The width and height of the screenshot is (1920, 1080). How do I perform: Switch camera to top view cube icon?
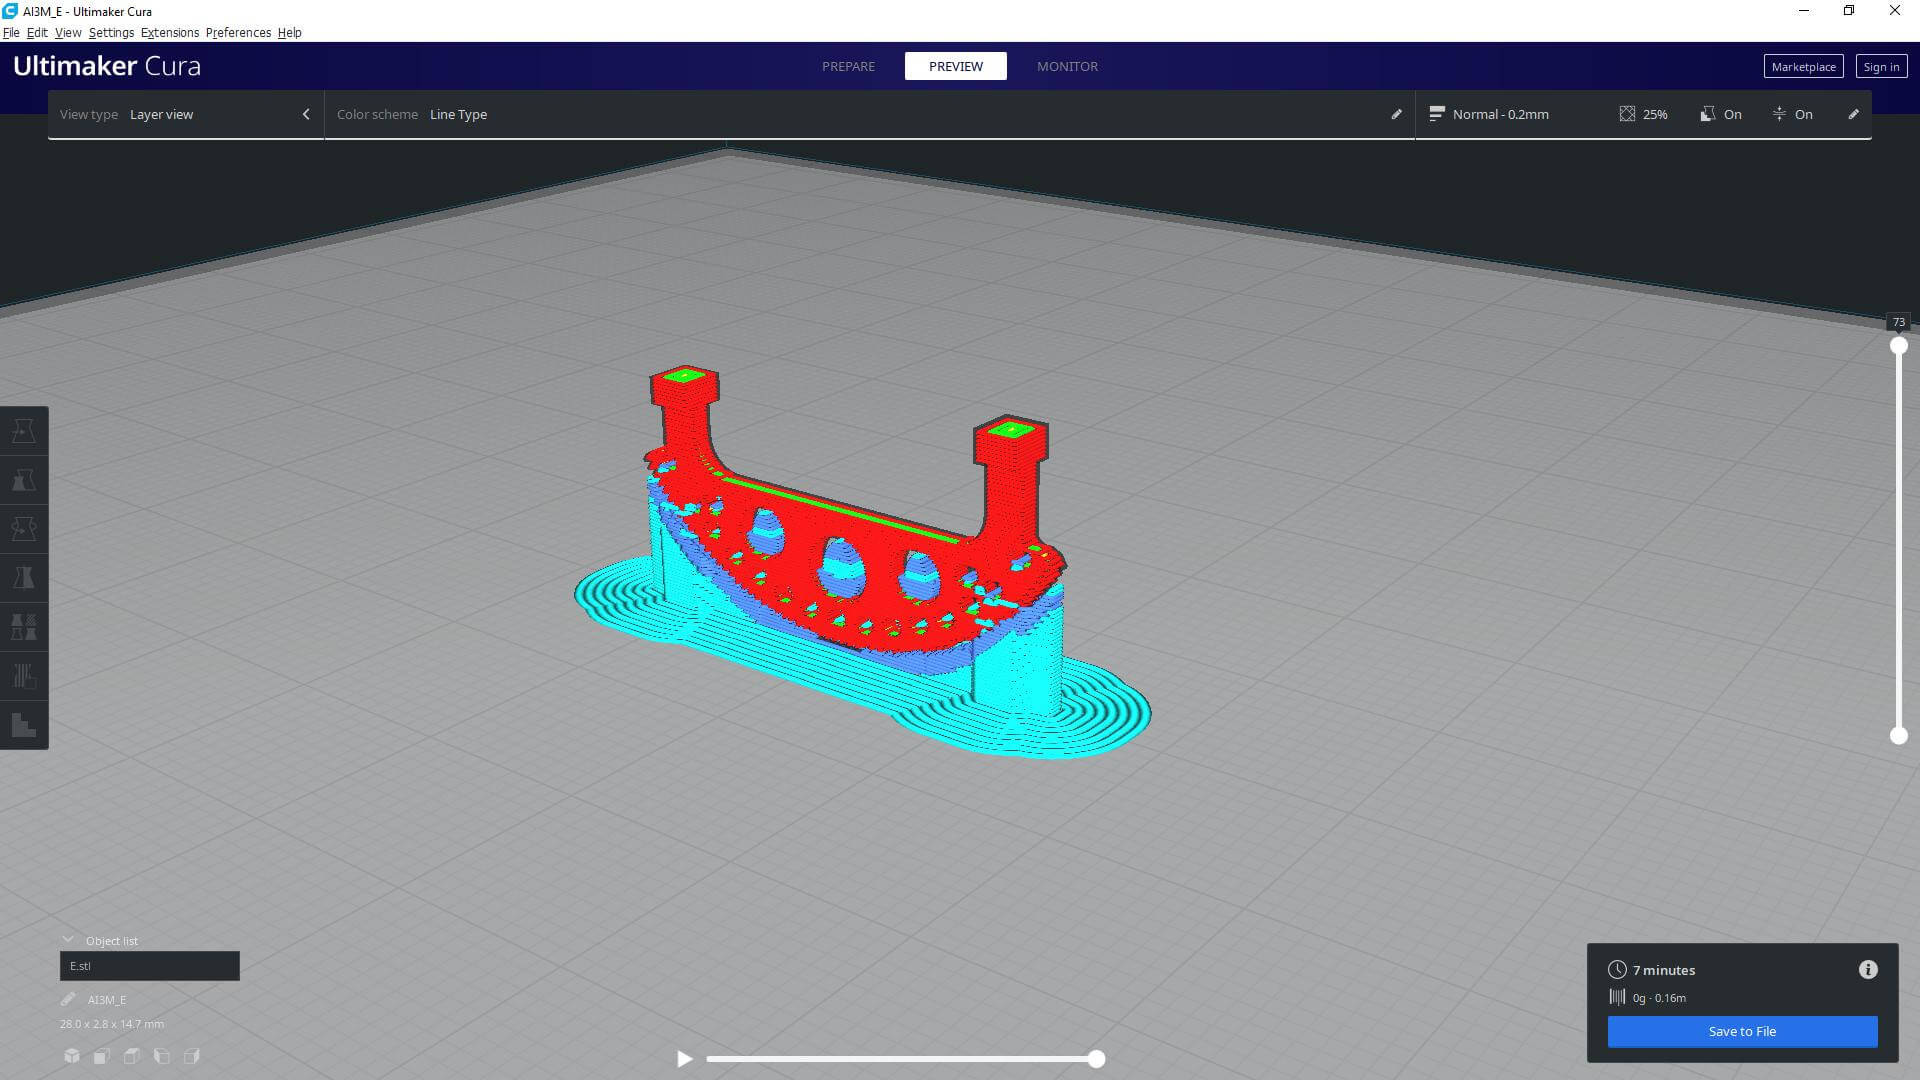tap(132, 1056)
